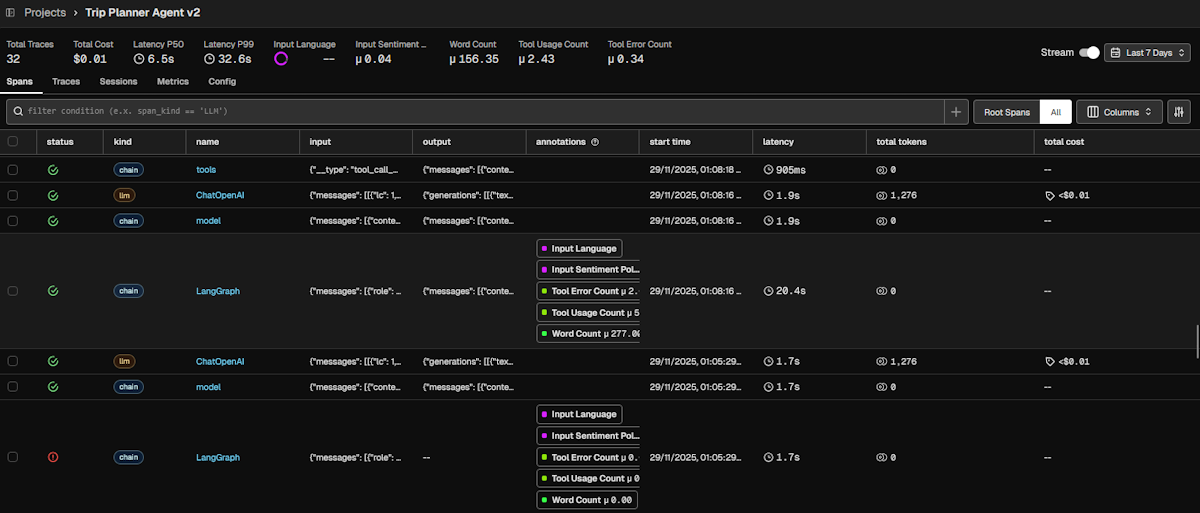Expand the Columns dropdown
Screen dimensions: 1200x513
click(1119, 112)
